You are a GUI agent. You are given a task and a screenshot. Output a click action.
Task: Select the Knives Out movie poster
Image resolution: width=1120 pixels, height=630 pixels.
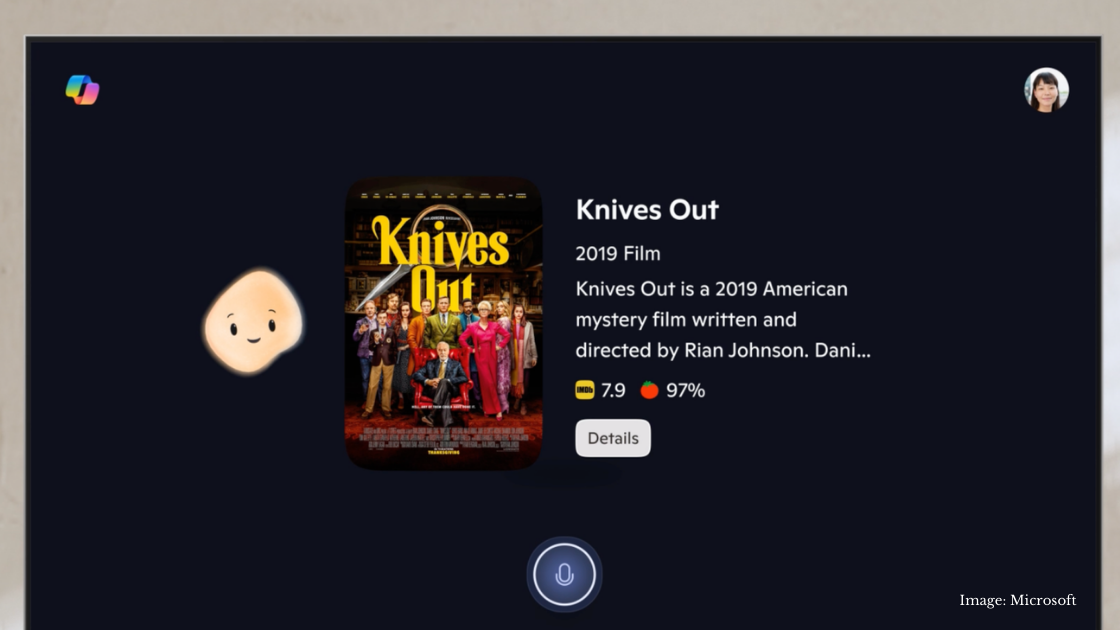pyautogui.click(x=444, y=324)
